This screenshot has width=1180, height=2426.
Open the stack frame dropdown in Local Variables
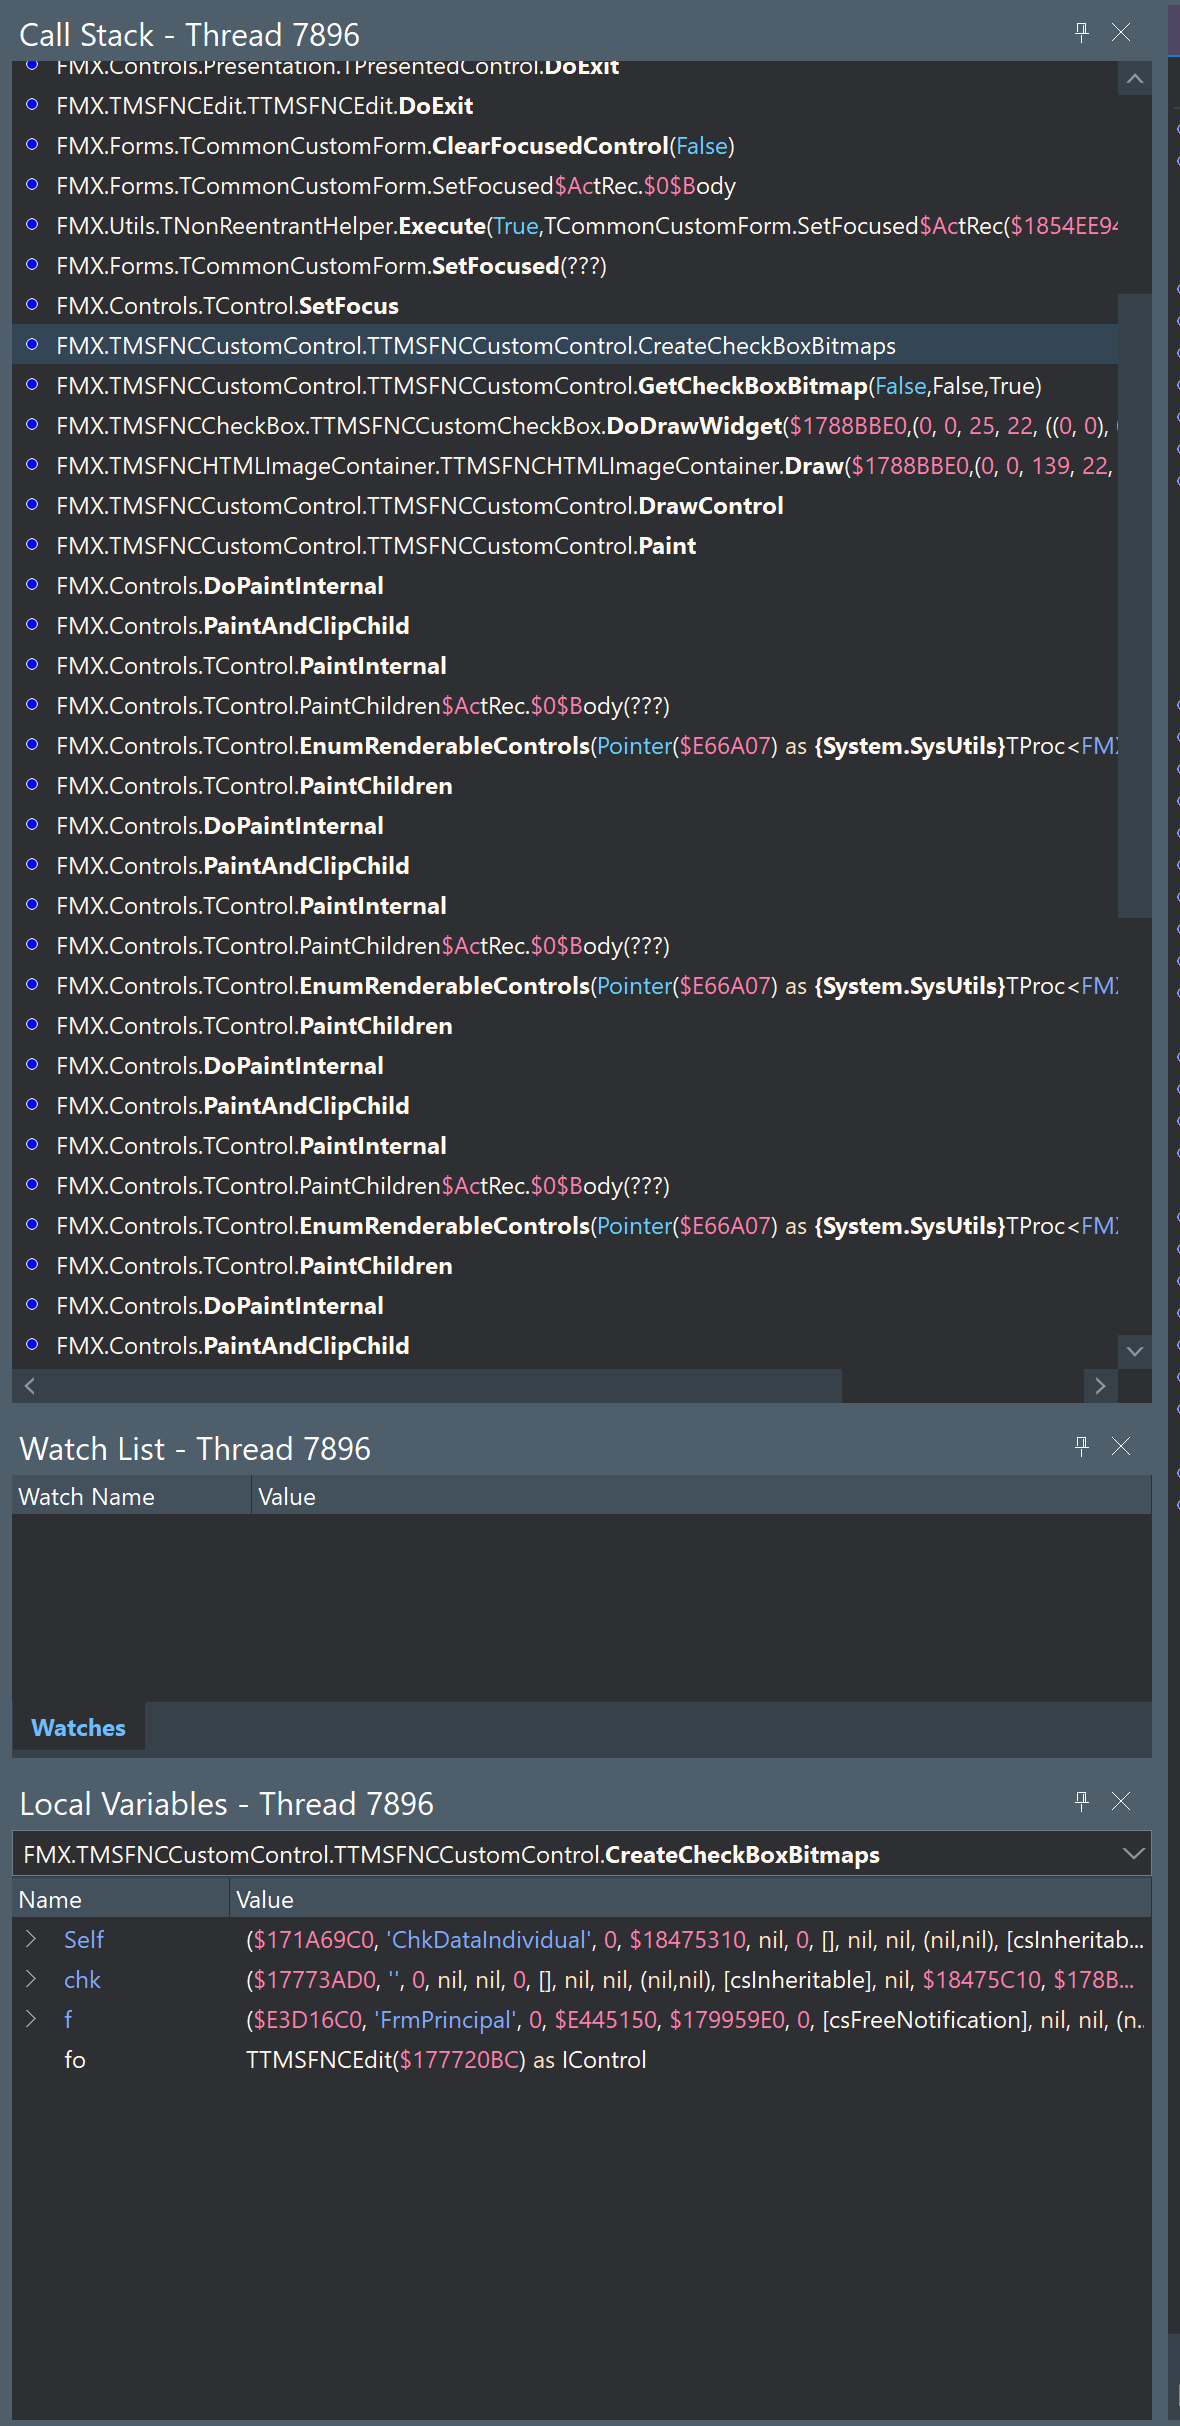(1133, 1854)
